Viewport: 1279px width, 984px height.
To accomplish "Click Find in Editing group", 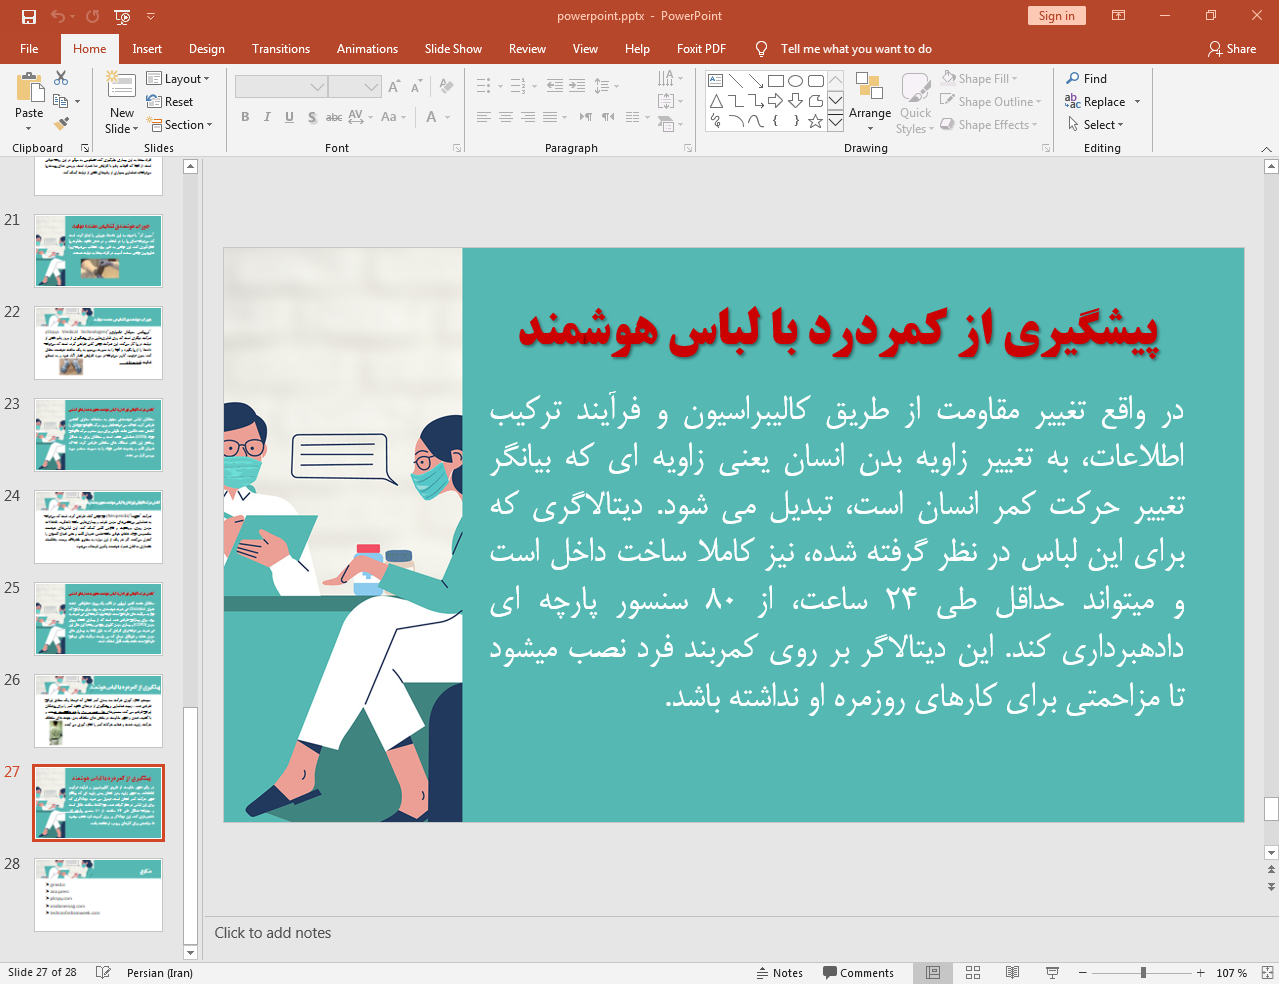I will click(1086, 79).
